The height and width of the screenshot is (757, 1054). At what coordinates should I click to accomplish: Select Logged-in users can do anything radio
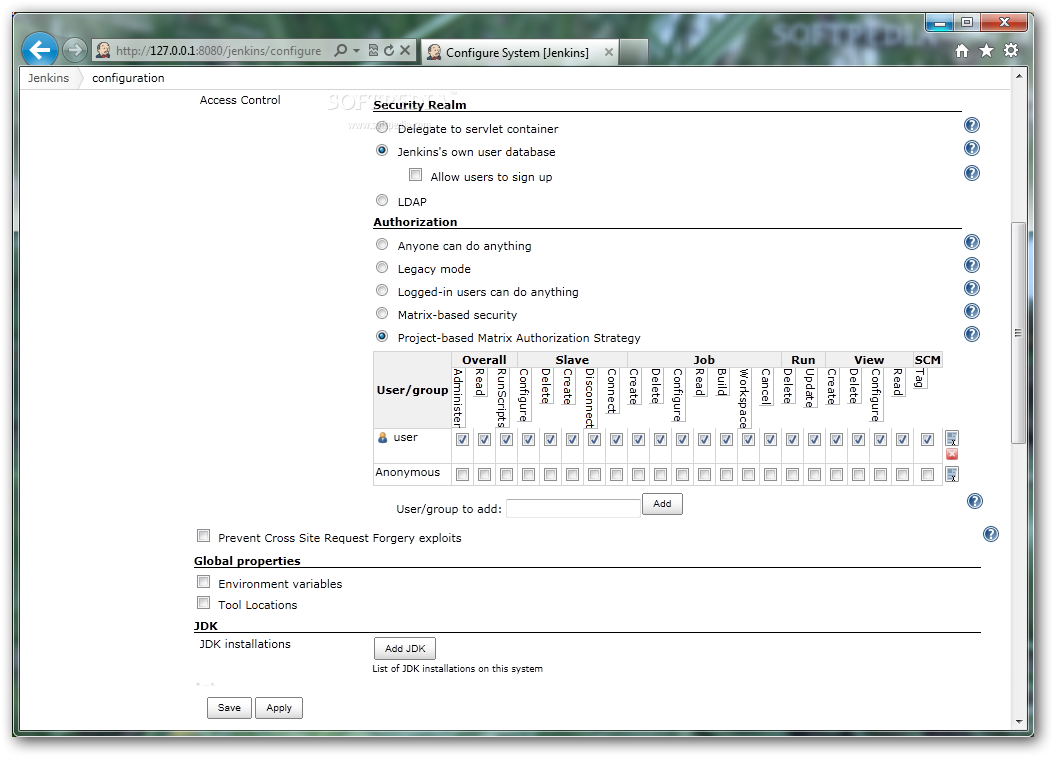382,290
